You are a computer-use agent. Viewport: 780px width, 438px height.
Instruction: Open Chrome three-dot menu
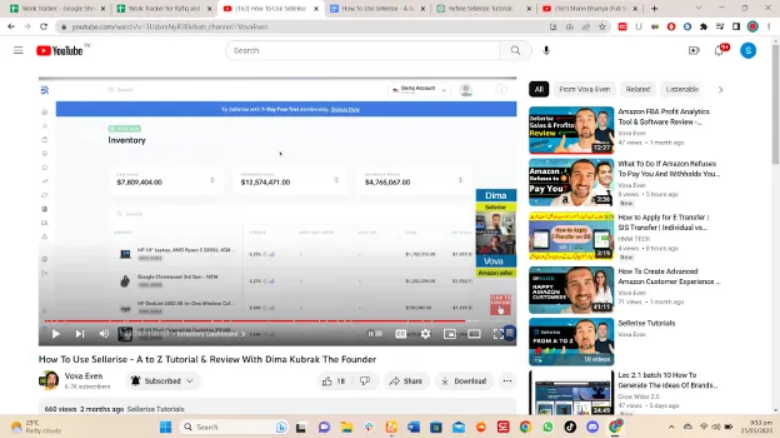769,26
